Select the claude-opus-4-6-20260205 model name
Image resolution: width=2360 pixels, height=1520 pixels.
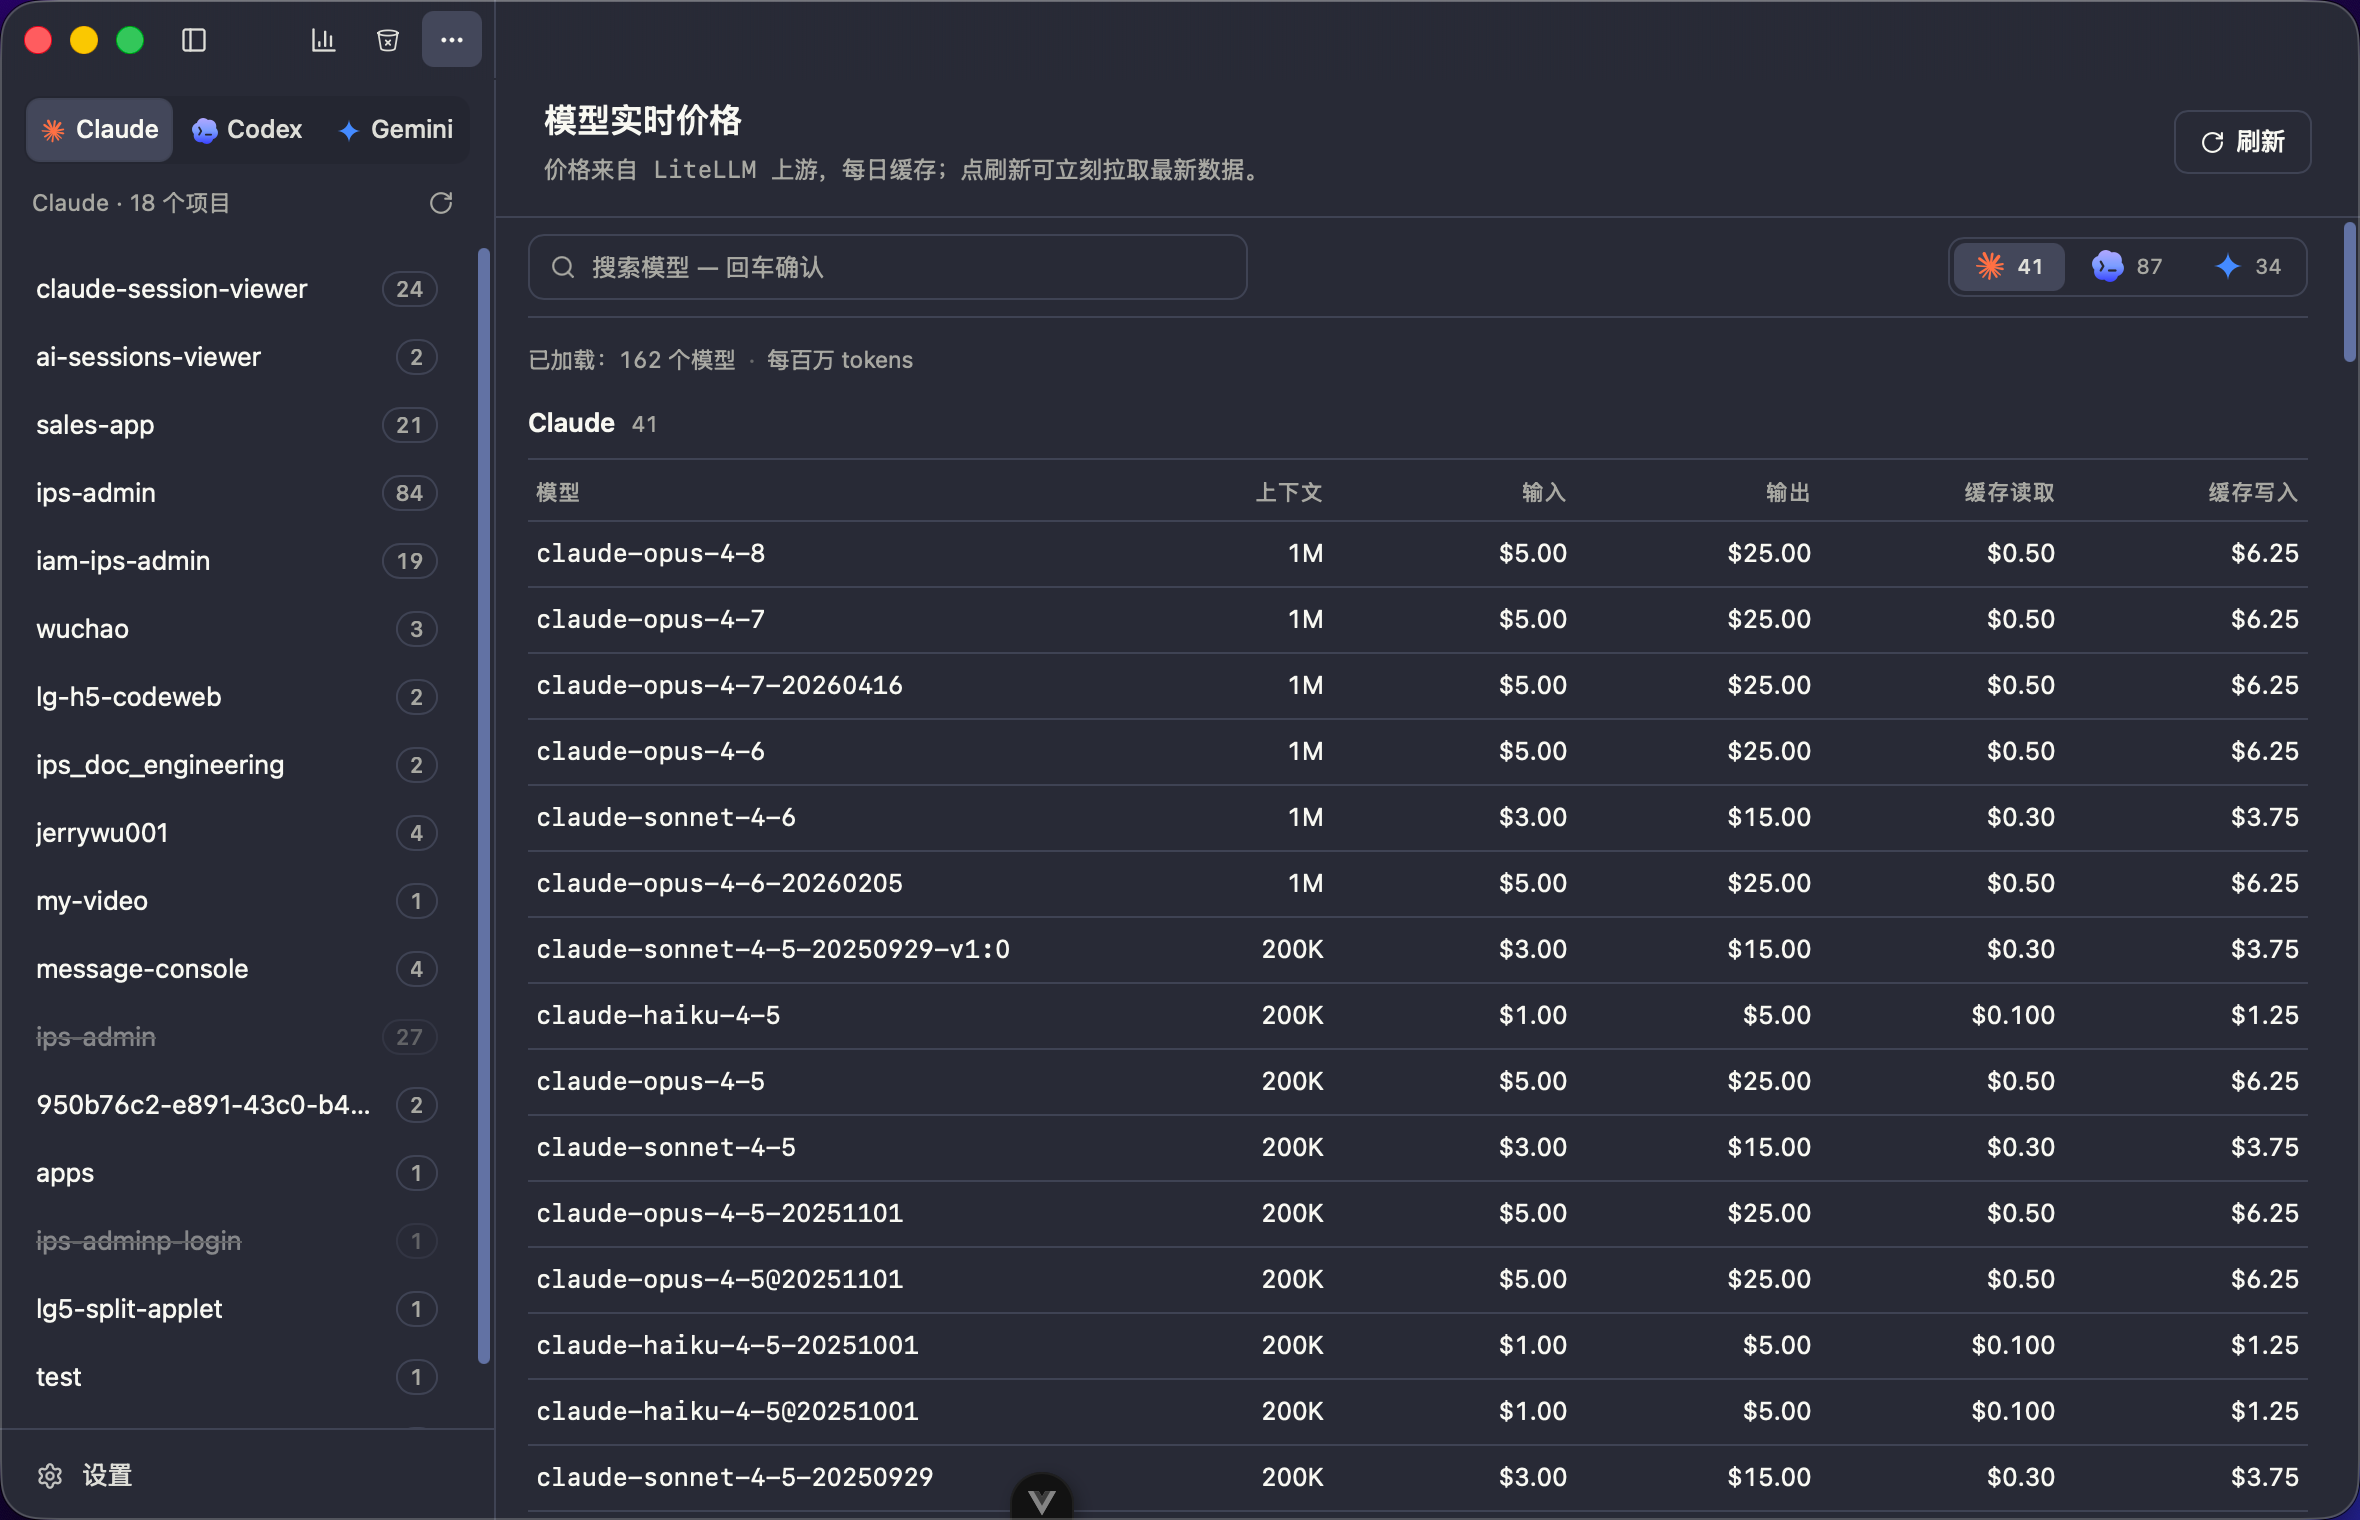pyautogui.click(x=720, y=884)
